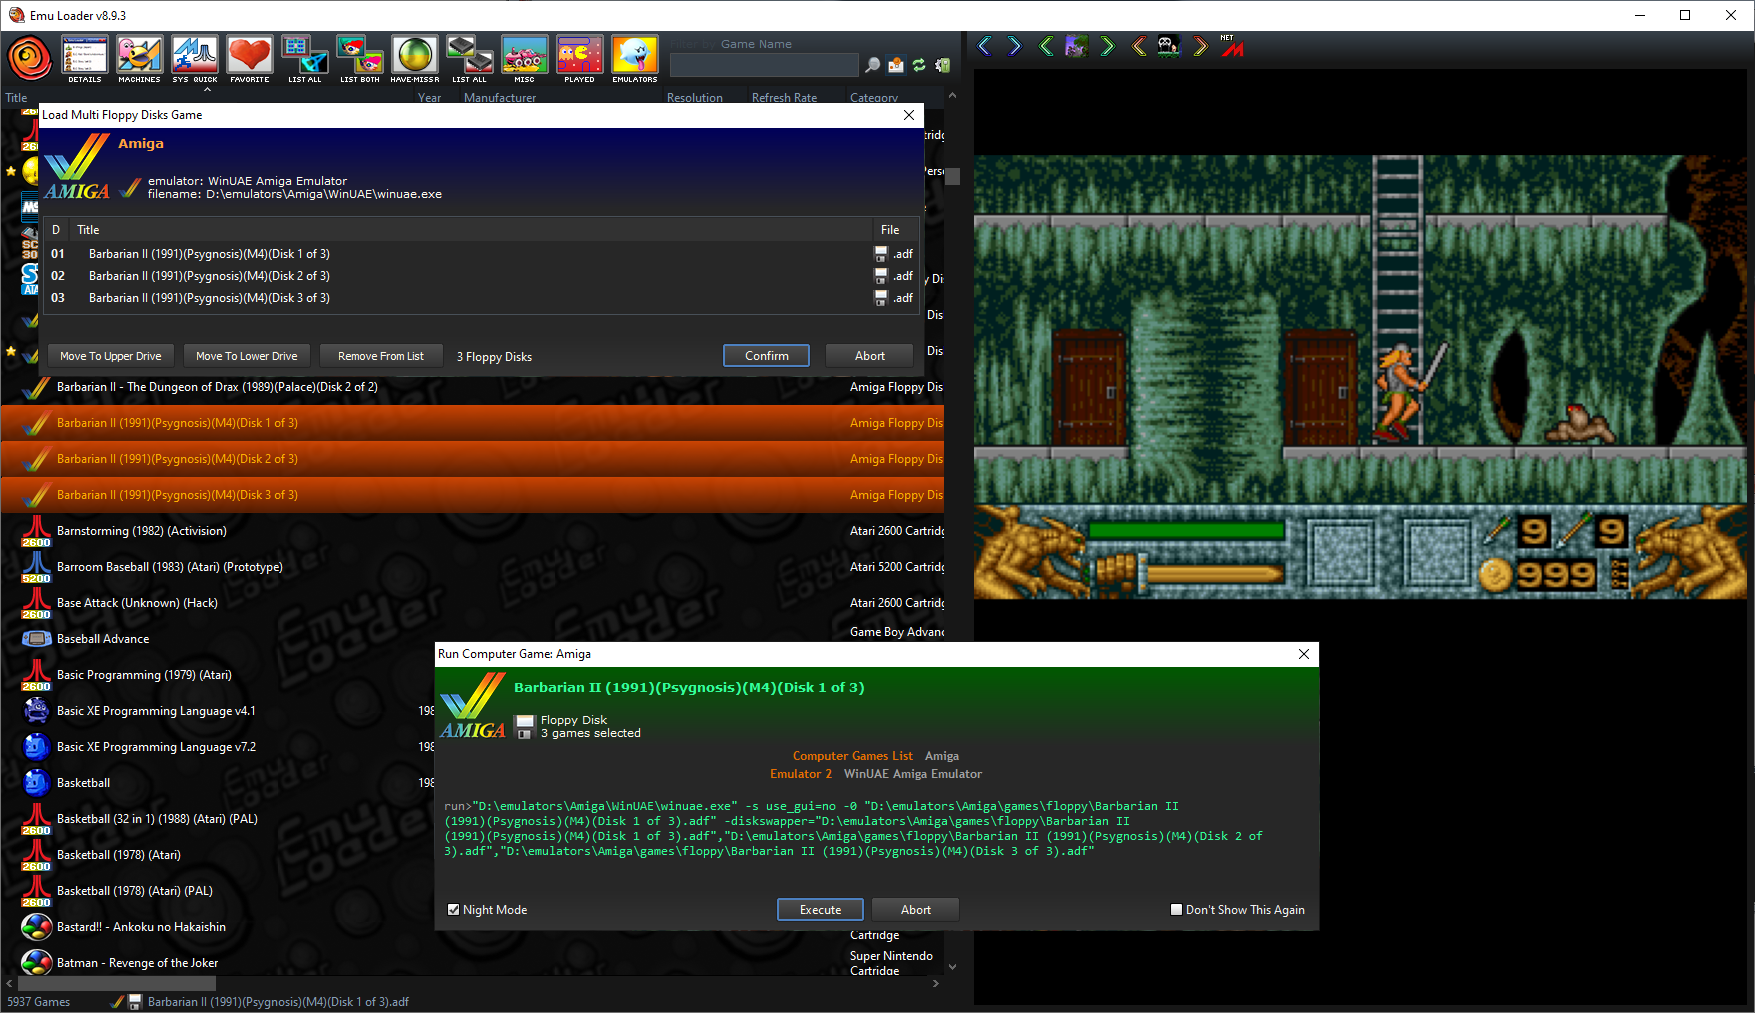Image resolution: width=1755 pixels, height=1013 pixels.
Task: Click Move To Lower Drive button
Action: (x=246, y=356)
